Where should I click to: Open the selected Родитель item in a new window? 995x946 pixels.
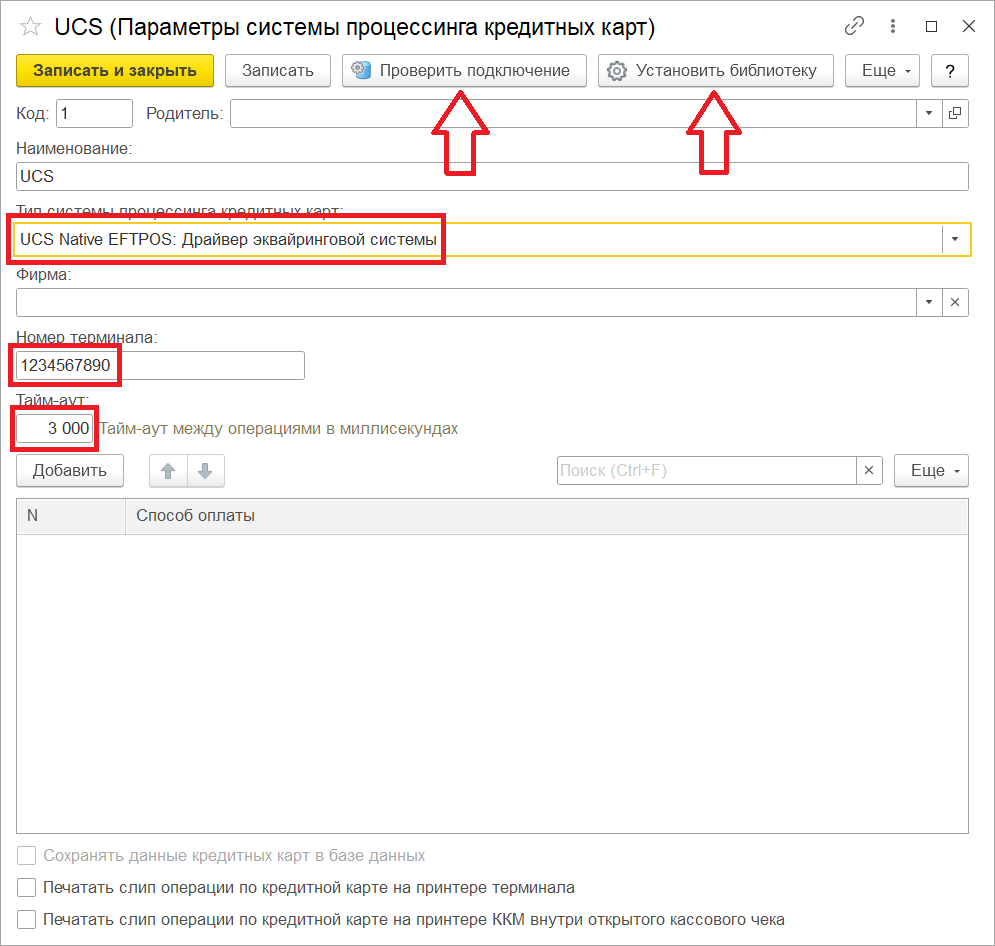pyautogui.click(x=955, y=114)
